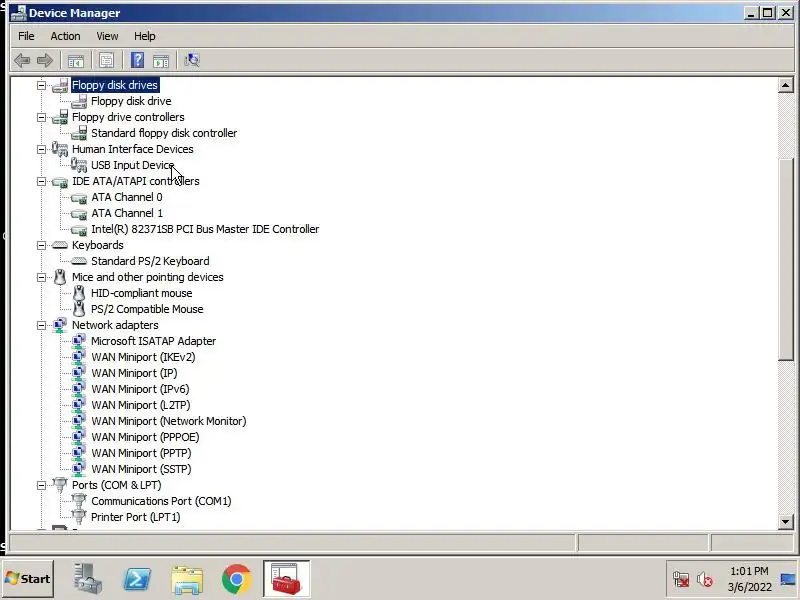This screenshot has width=800, height=600.
Task: Select ATA Channel 1
Action: click(127, 213)
